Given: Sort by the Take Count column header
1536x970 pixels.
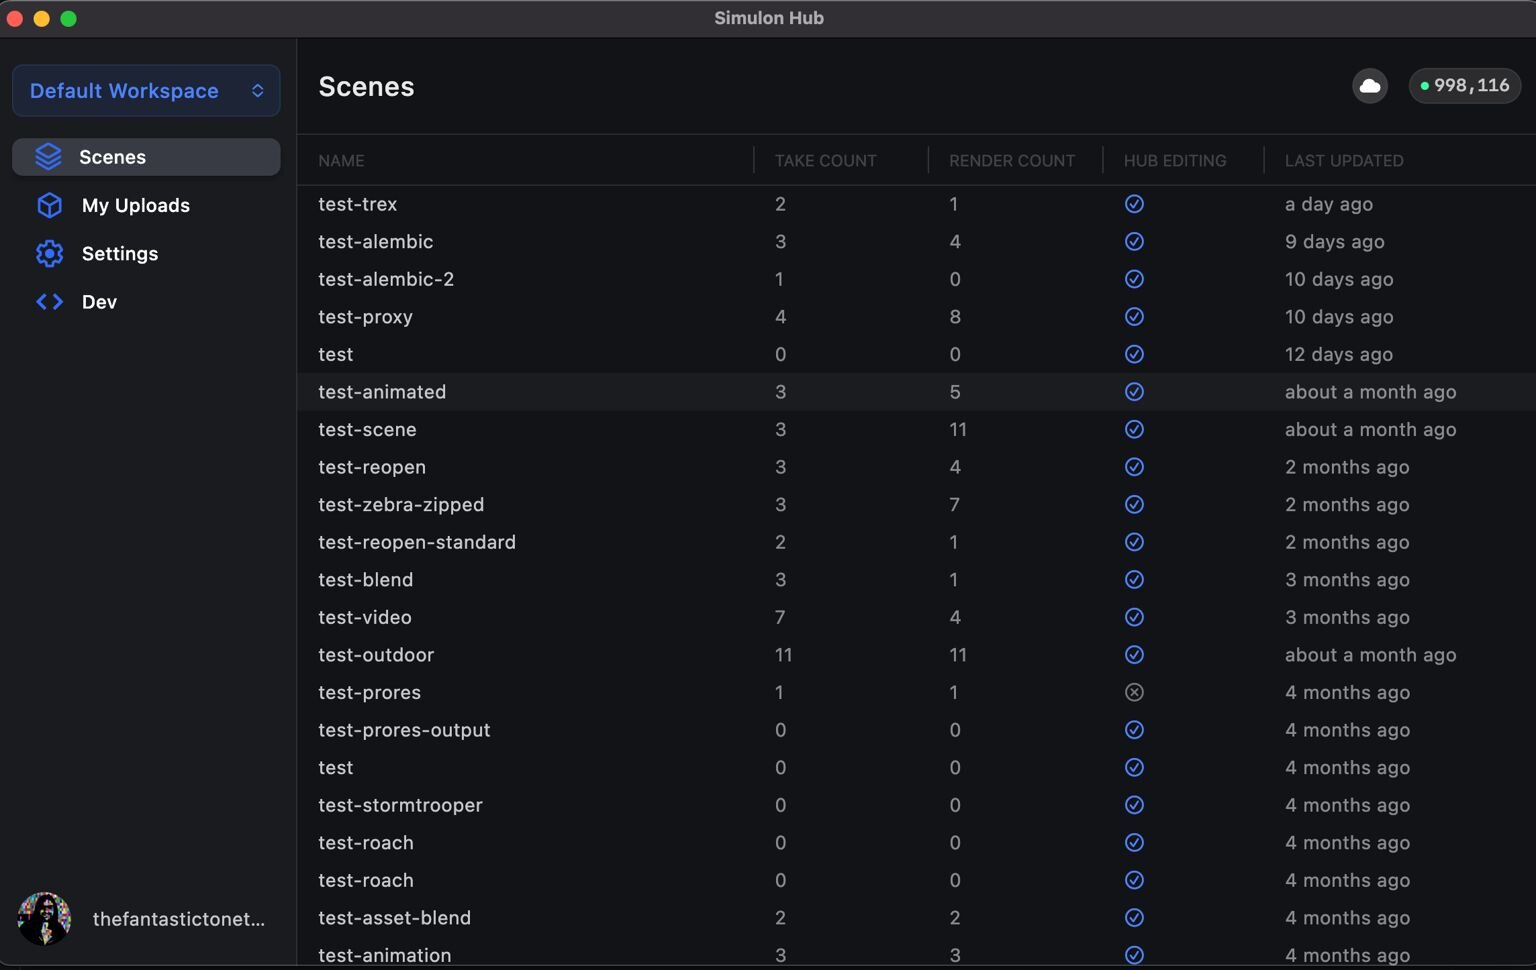Looking at the screenshot, I should (825, 161).
